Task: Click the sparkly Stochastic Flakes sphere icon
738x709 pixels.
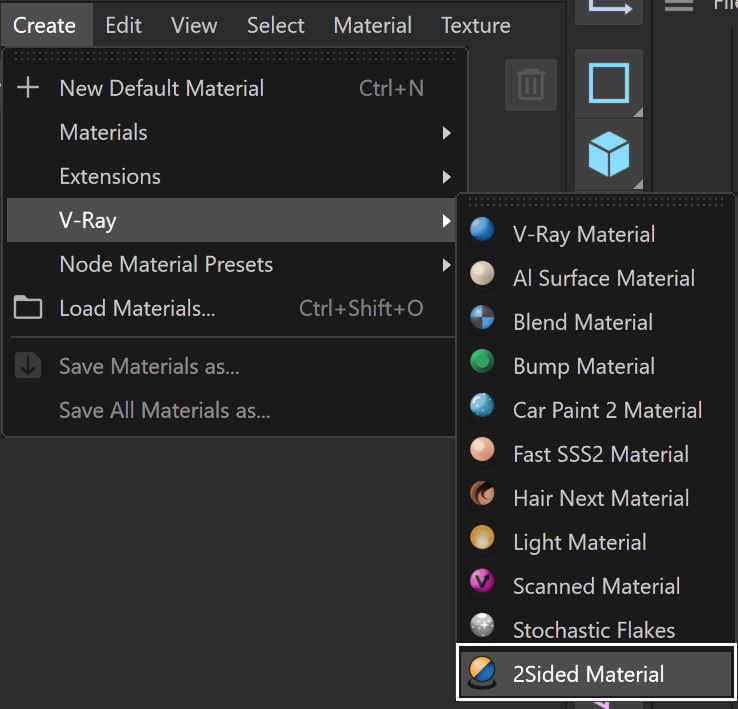Action: [x=482, y=626]
